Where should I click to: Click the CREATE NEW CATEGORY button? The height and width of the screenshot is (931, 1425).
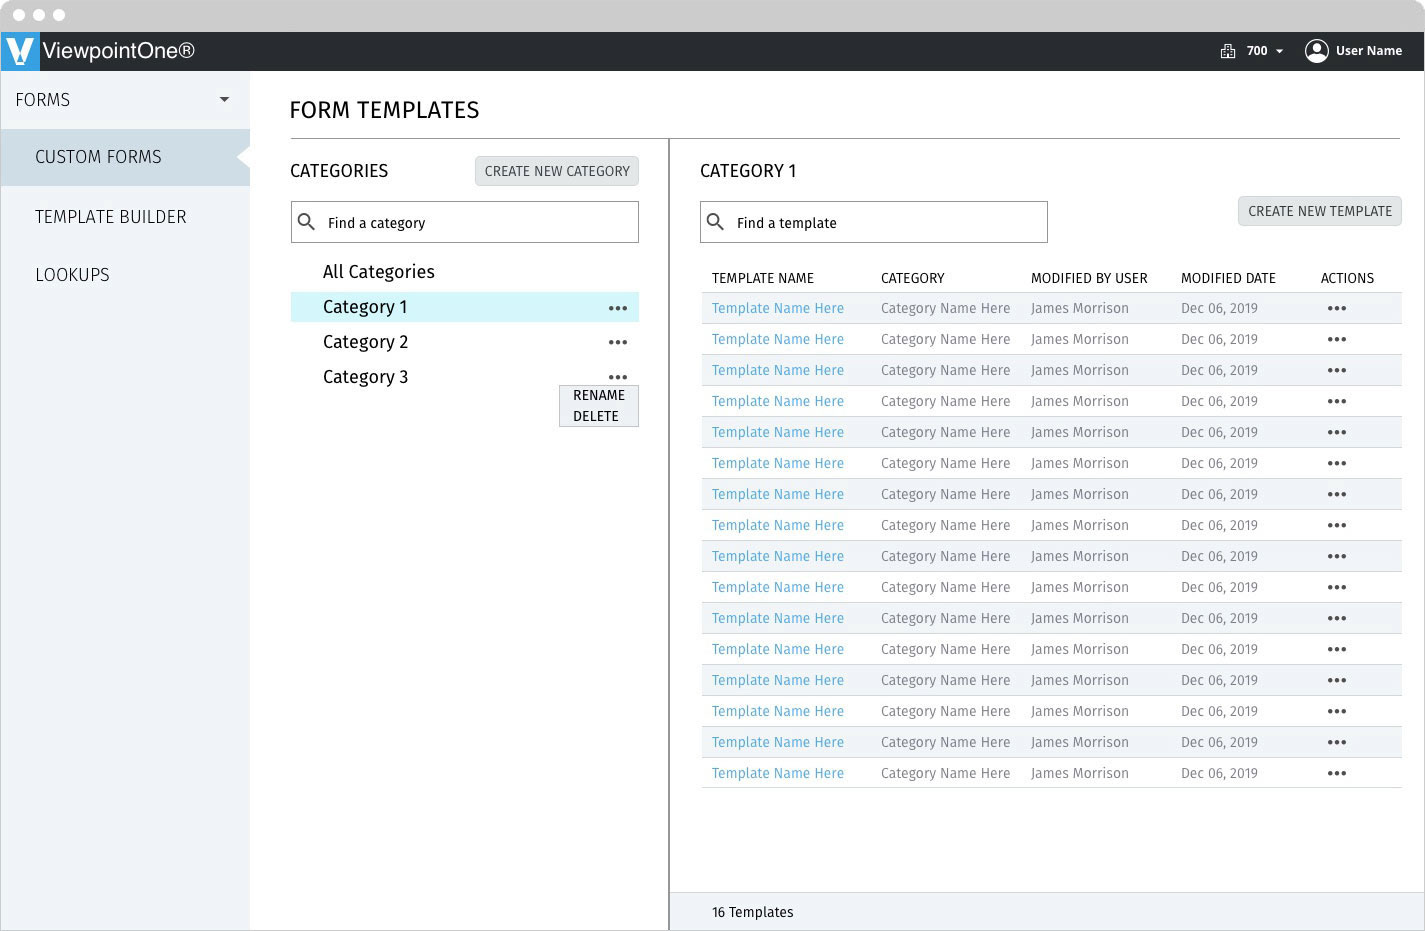point(557,171)
